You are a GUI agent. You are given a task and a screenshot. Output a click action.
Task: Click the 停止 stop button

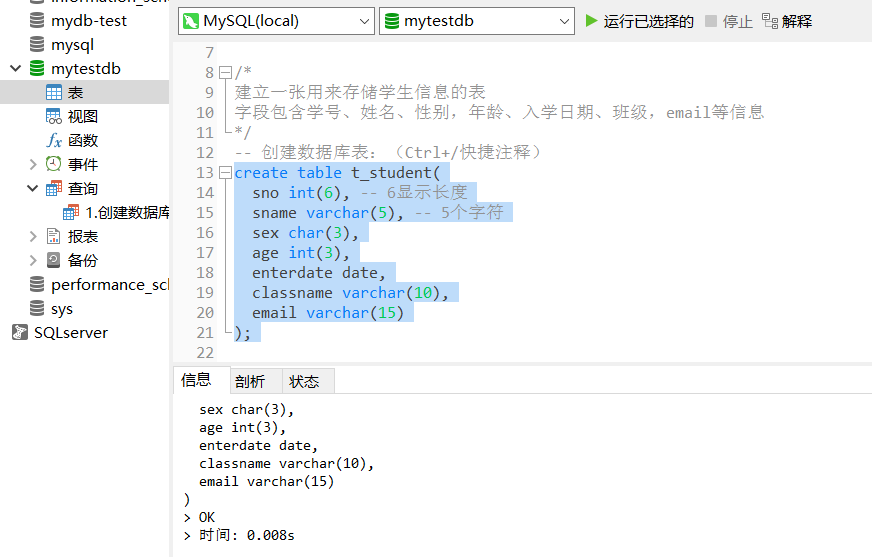(x=729, y=21)
